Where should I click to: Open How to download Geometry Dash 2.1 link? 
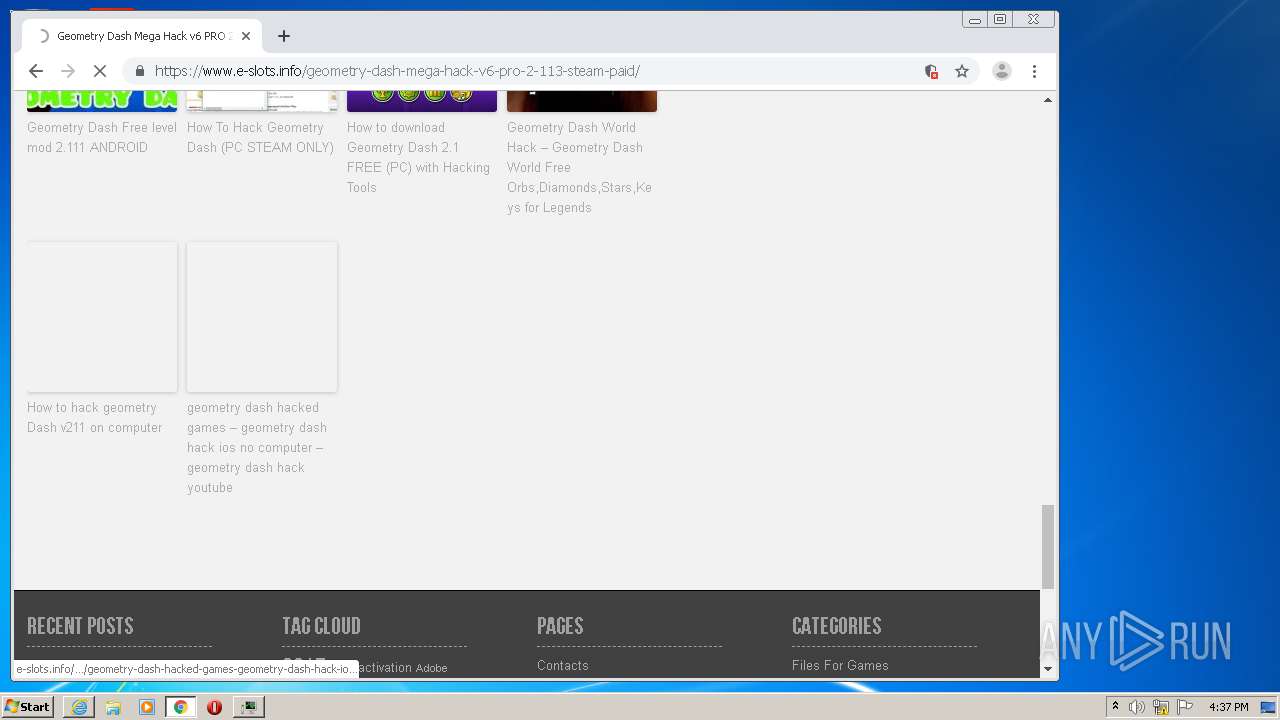[419, 157]
